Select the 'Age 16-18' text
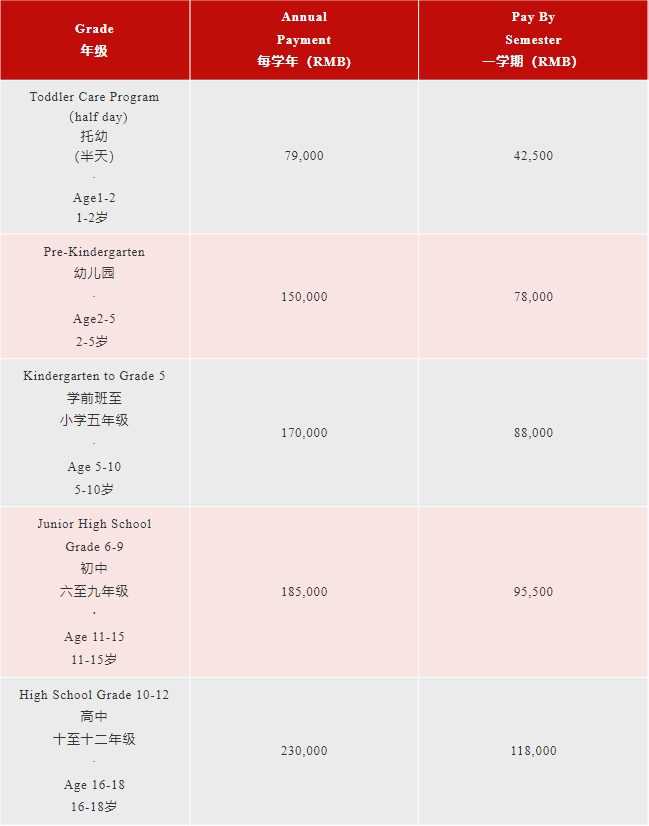Screen dimensions: 649x826 tap(94, 785)
